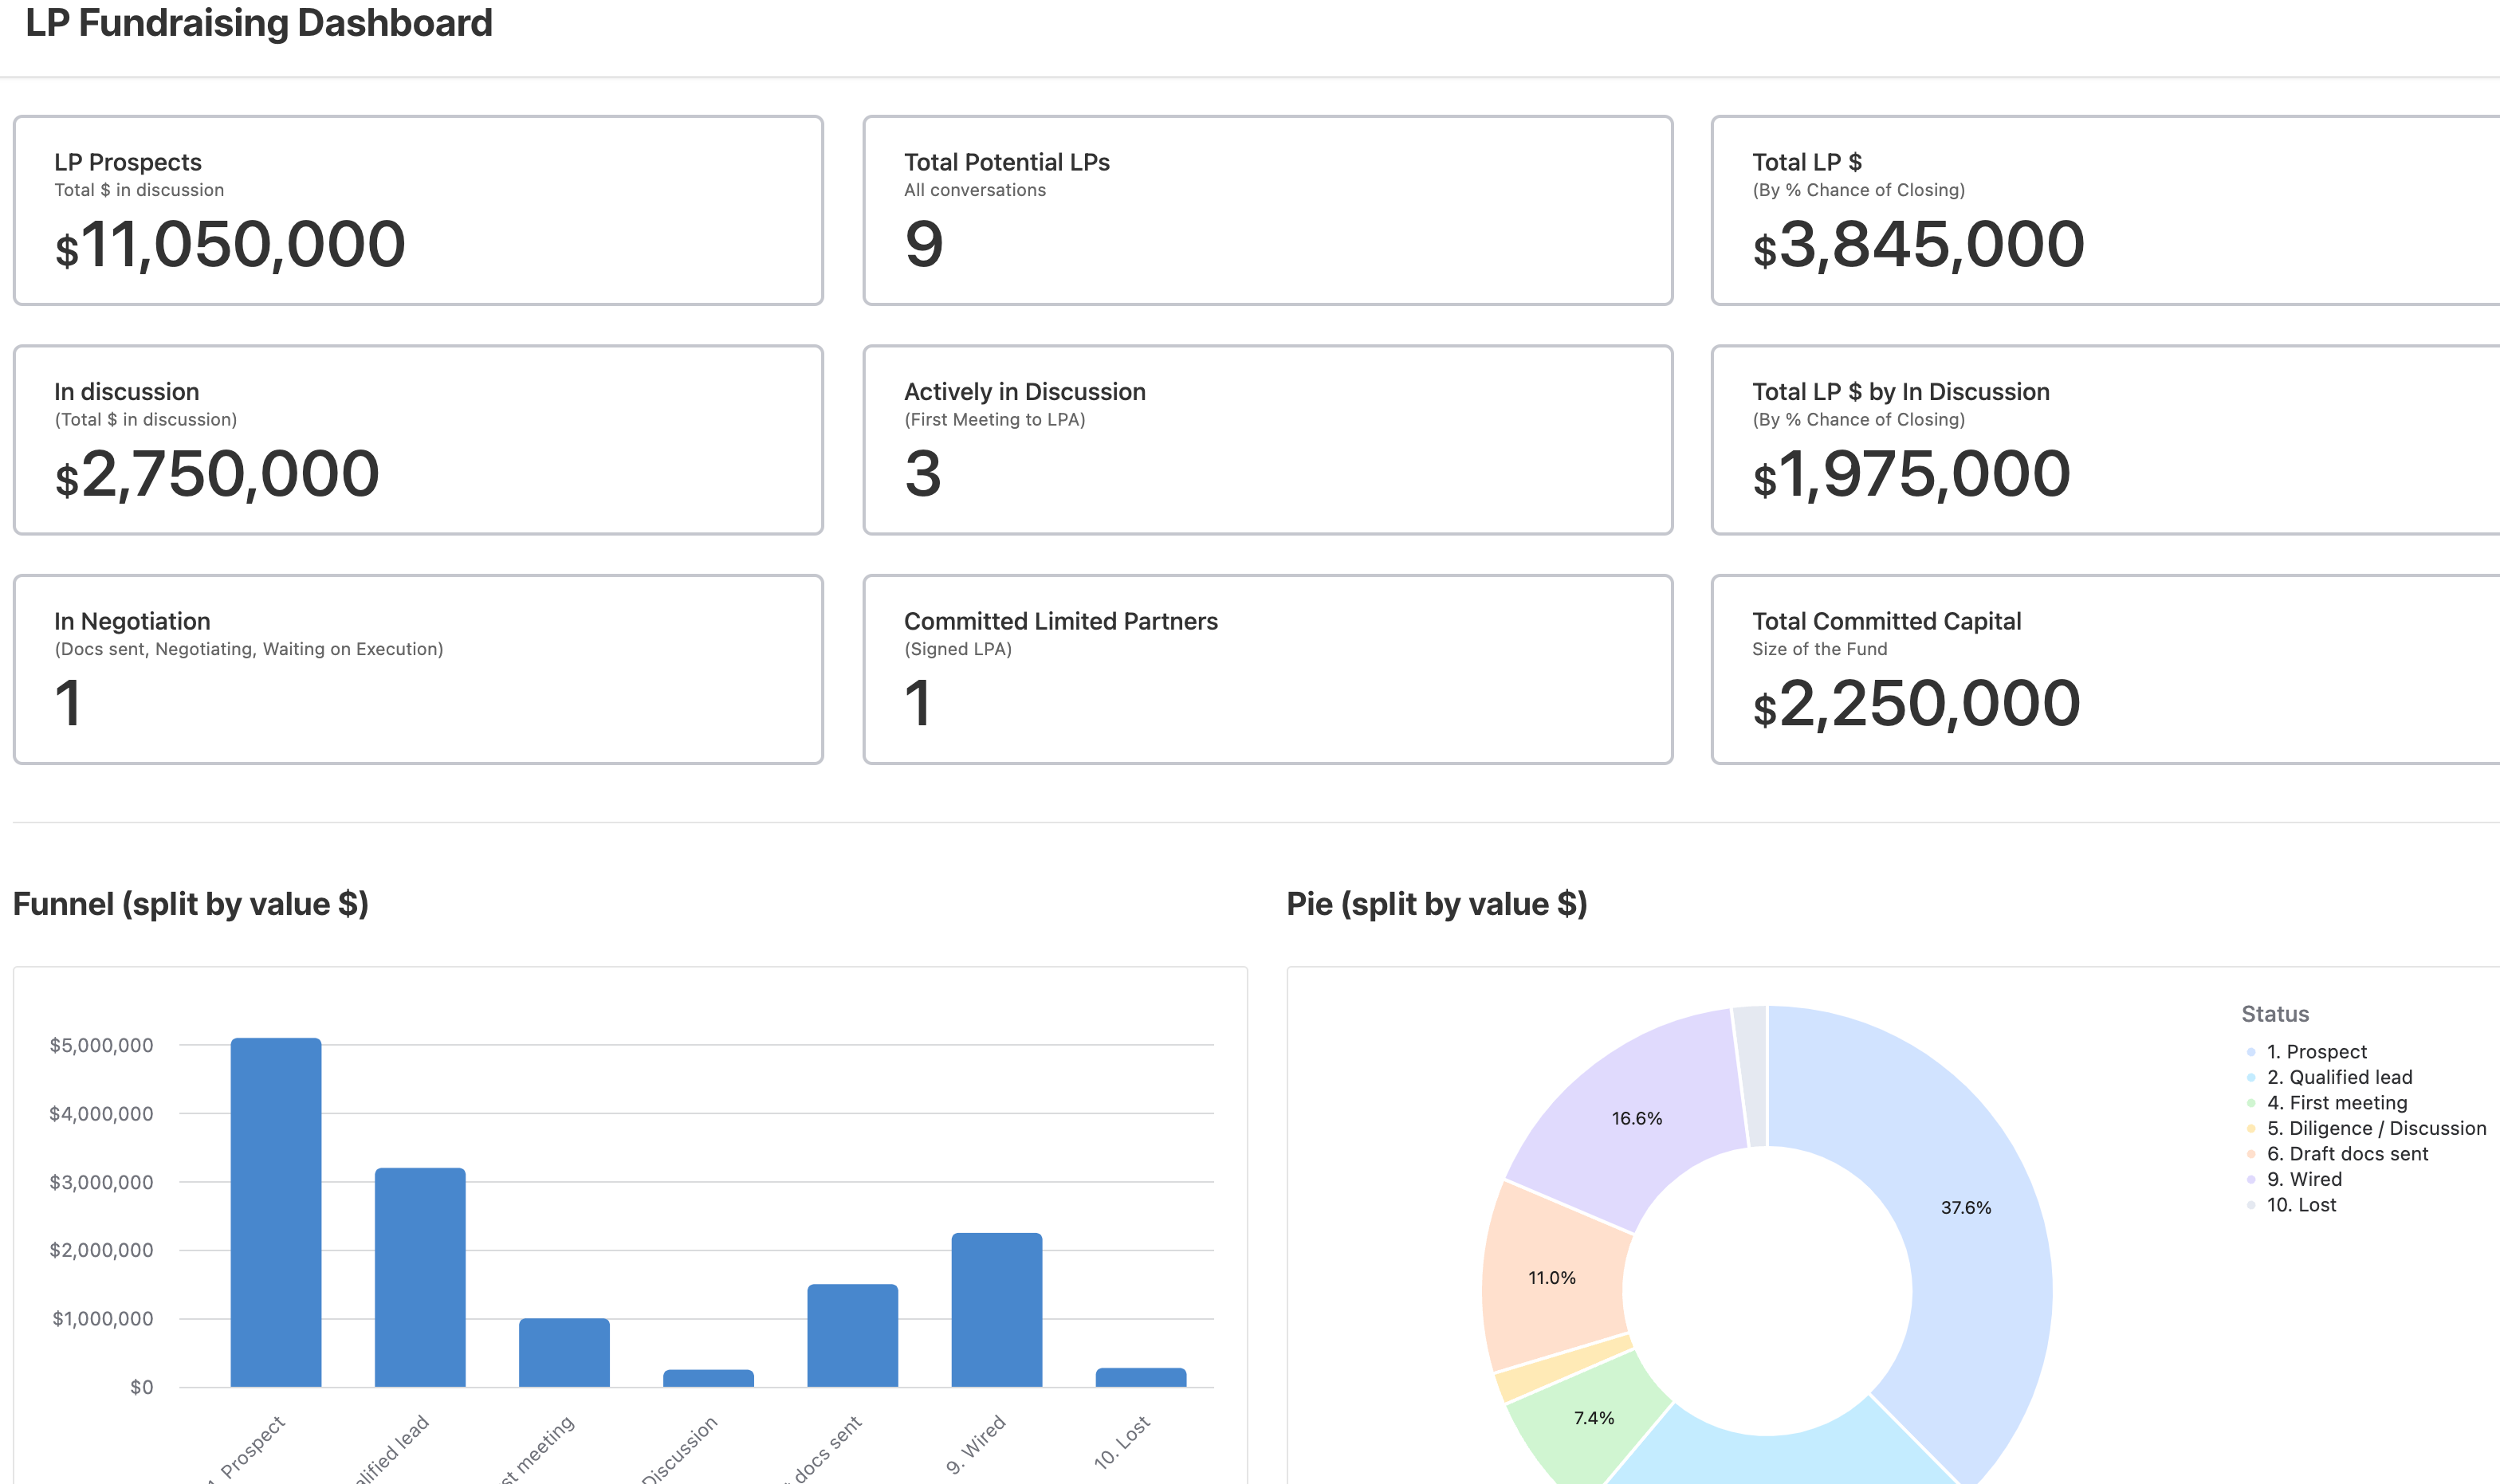Click the 10. Lost bar in funnel
Viewport: 2500px width, 1484px height.
click(x=1140, y=1377)
